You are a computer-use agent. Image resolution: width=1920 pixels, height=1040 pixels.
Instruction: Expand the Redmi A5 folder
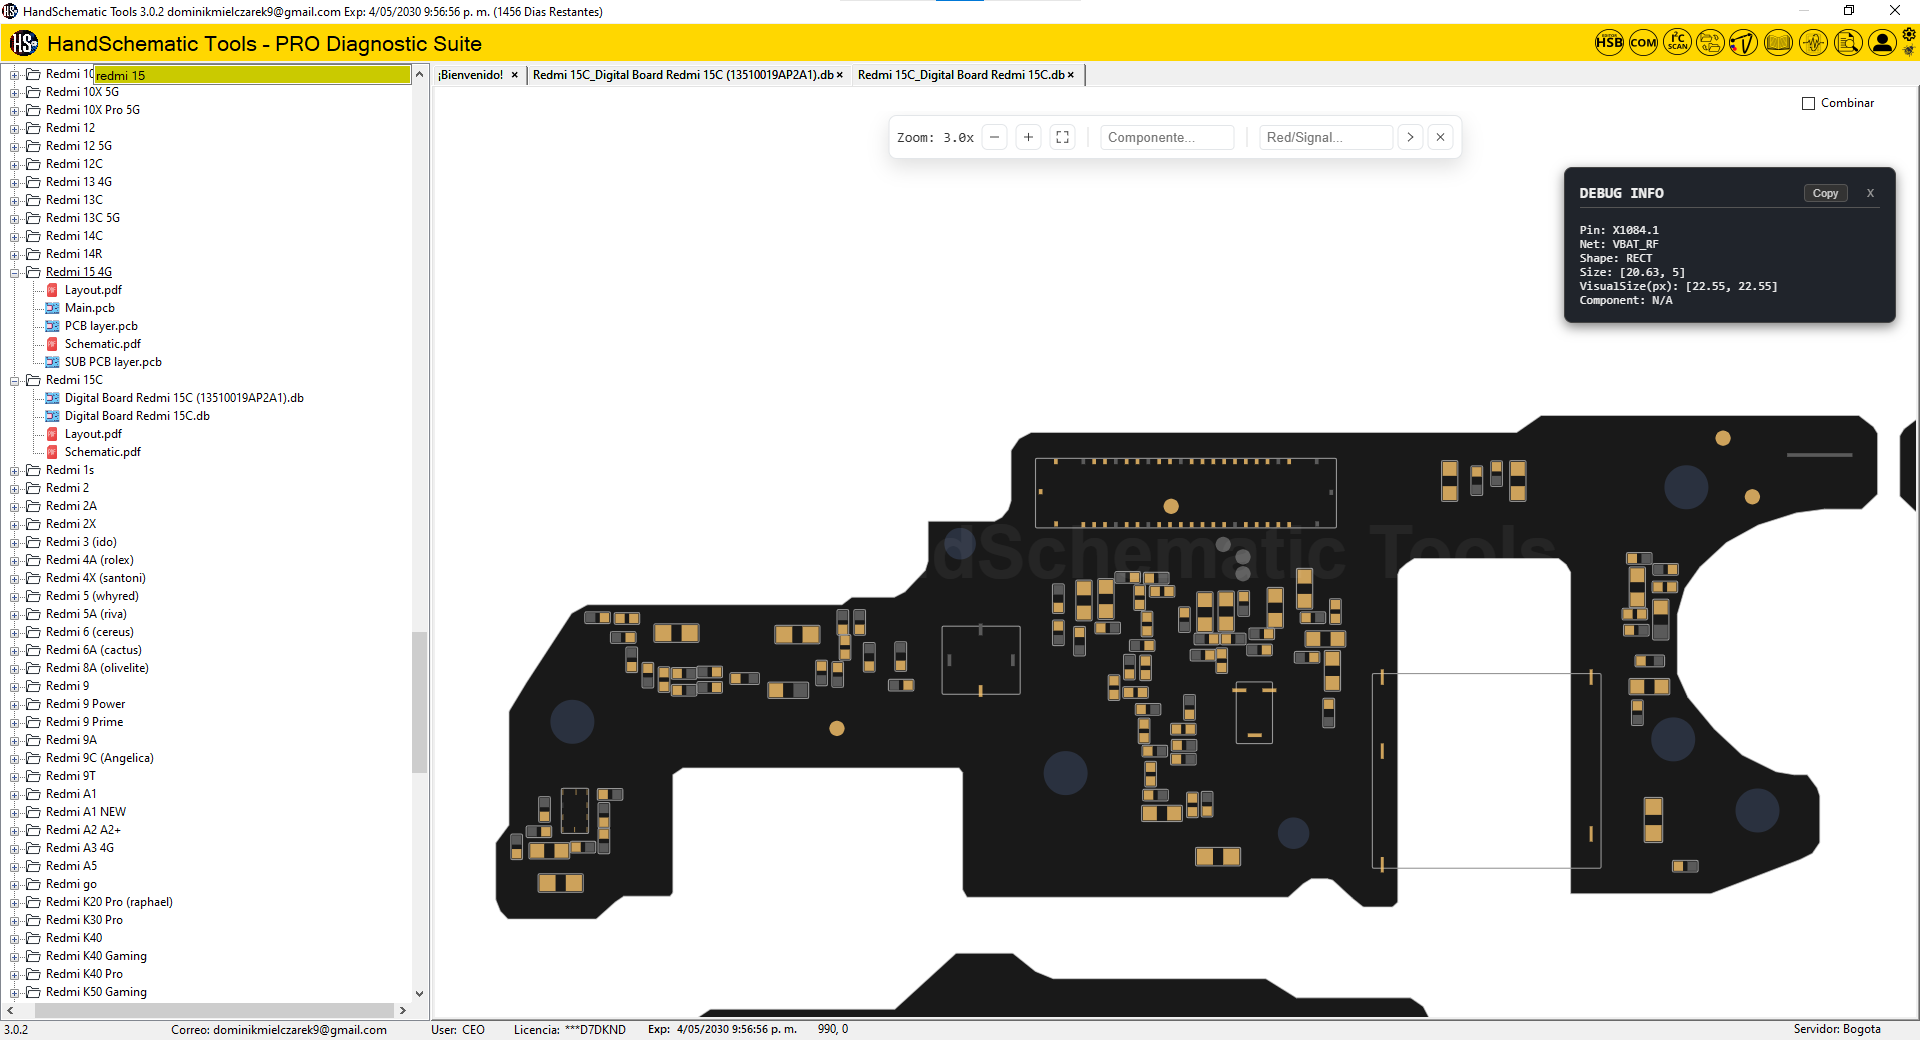click(x=15, y=866)
